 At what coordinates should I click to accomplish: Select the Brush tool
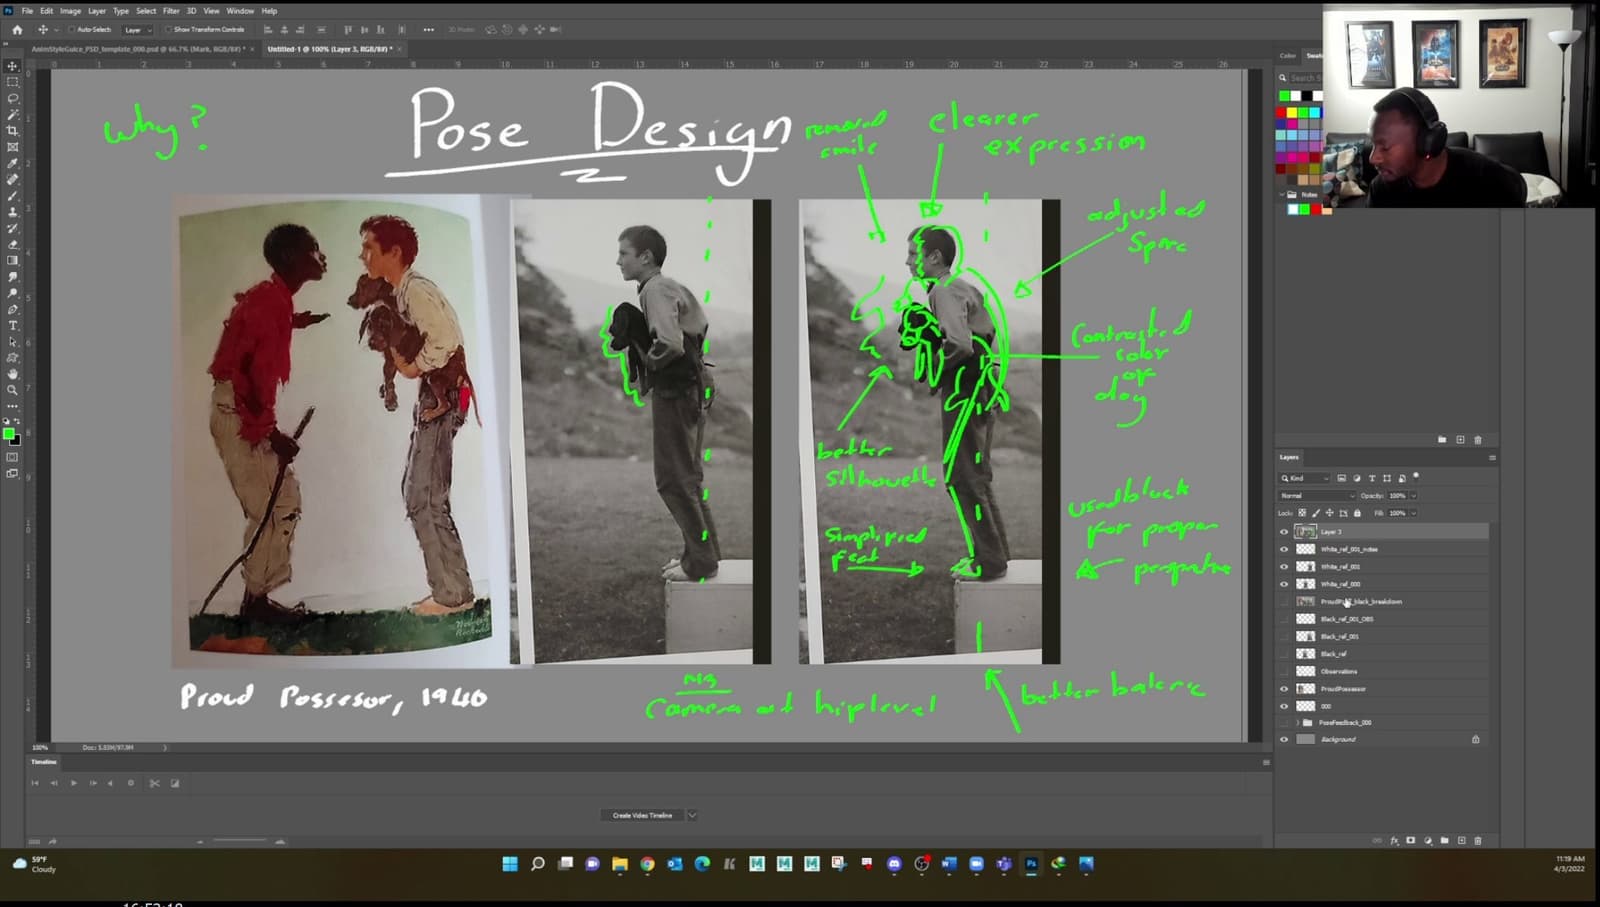13,195
